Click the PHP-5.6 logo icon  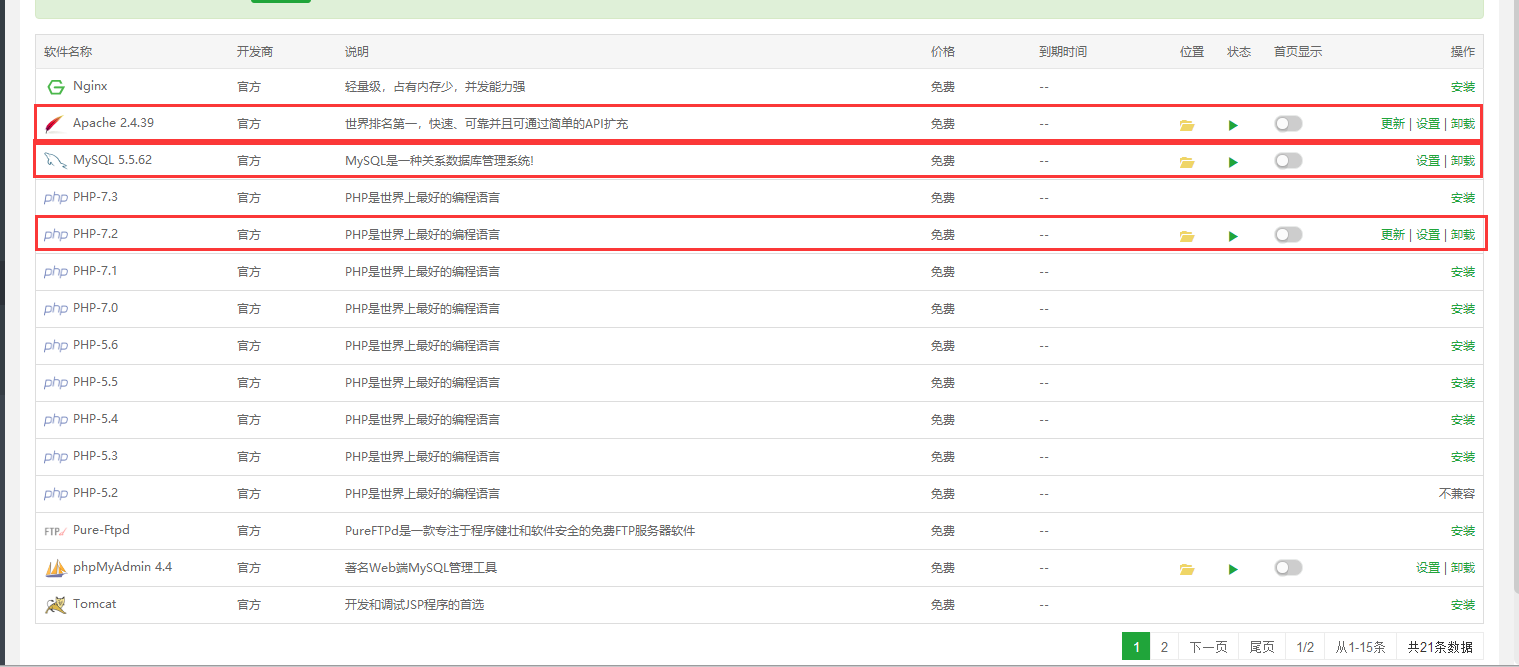tap(56, 346)
